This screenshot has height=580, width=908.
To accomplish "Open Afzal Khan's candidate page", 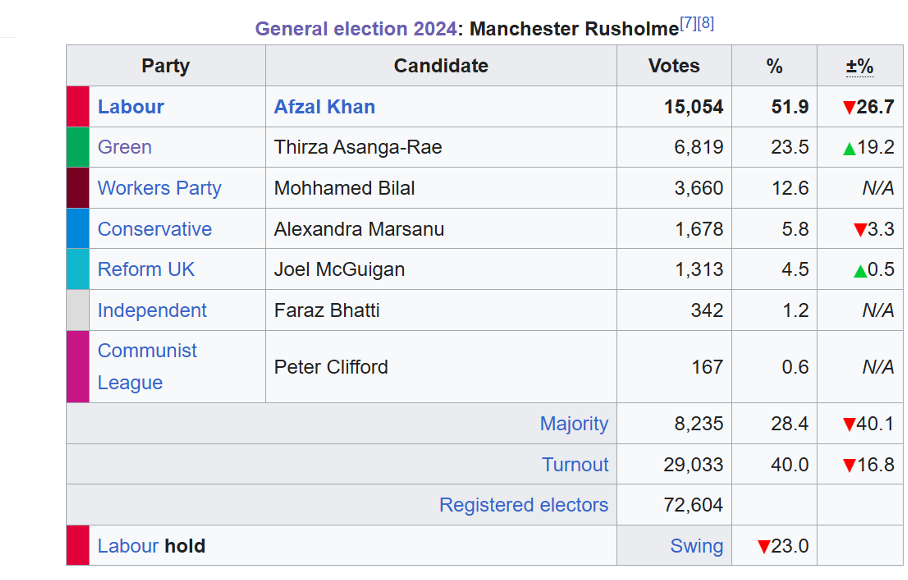I will point(325,107).
